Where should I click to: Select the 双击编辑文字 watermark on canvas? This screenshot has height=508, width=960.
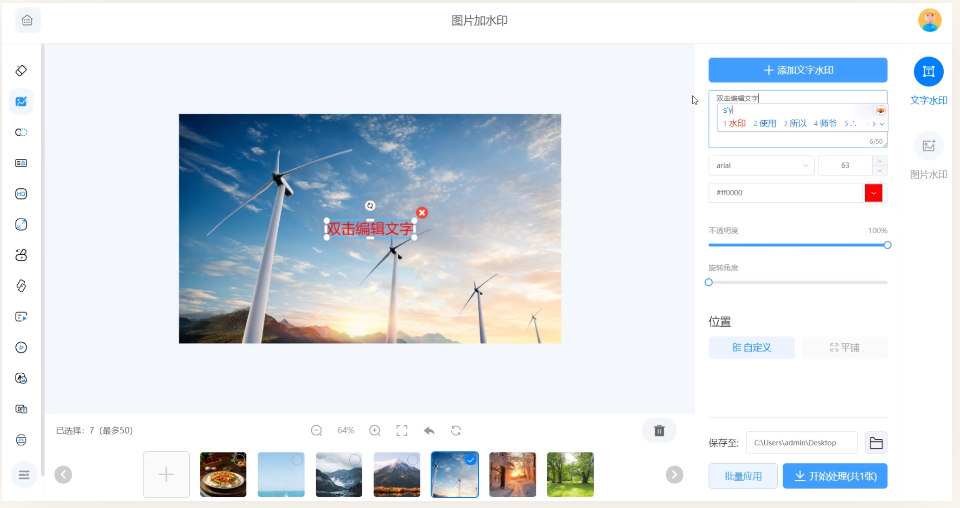tap(370, 229)
